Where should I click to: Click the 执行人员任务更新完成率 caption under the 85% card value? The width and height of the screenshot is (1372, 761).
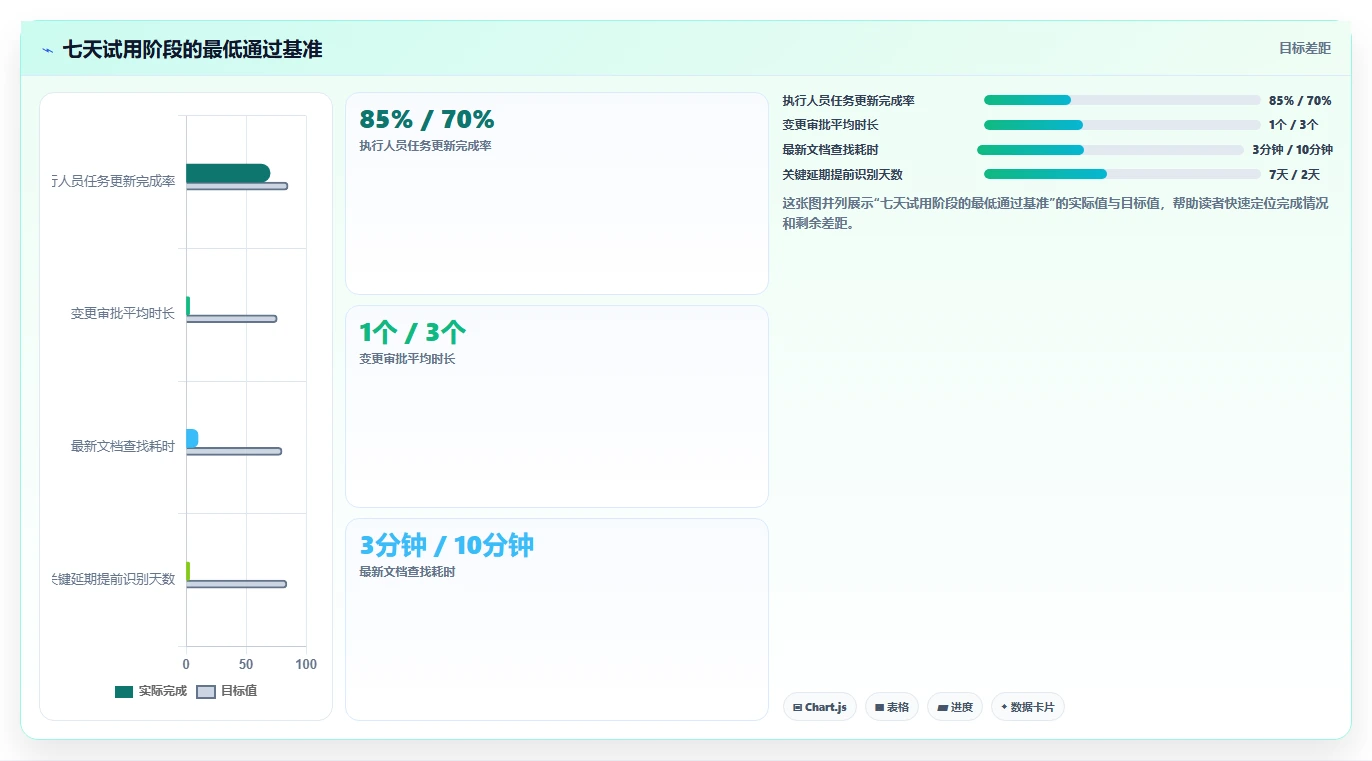click(426, 146)
